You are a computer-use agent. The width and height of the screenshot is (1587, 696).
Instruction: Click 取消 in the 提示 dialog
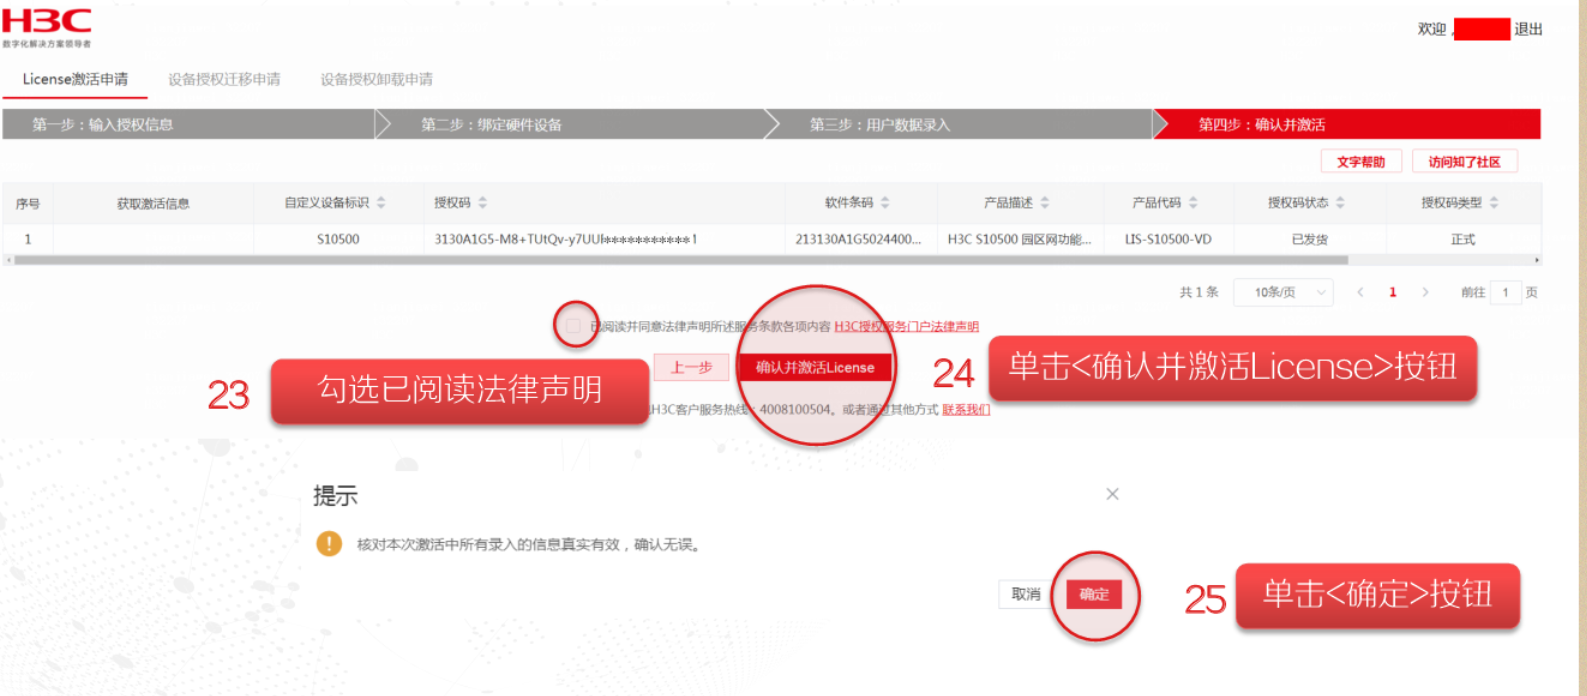tap(1026, 594)
